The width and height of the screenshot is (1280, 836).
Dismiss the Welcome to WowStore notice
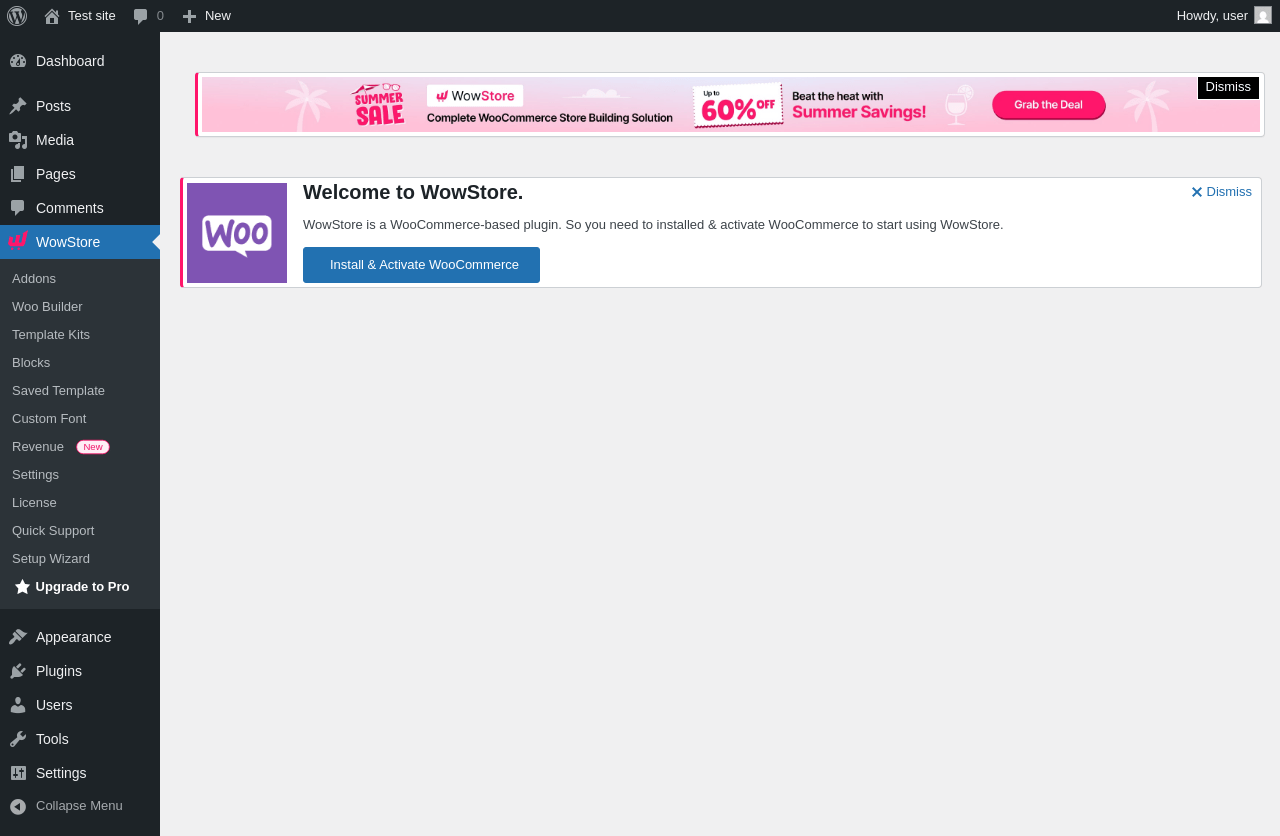click(1221, 192)
